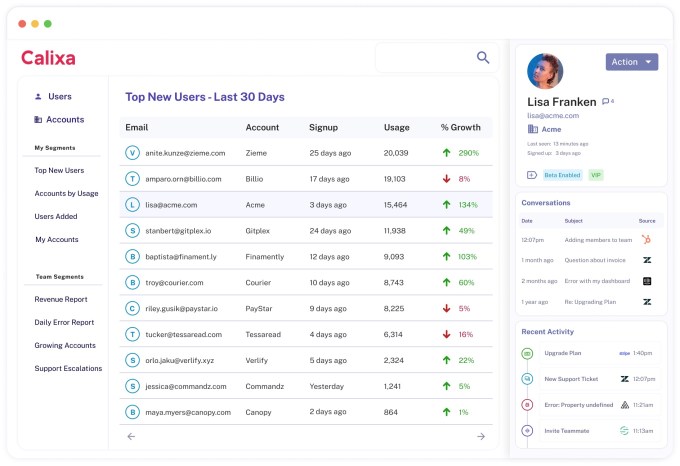Image resolution: width=680 pixels, height=466 pixels.
Task: Open Growing Accounts team segment
Action: [65, 345]
